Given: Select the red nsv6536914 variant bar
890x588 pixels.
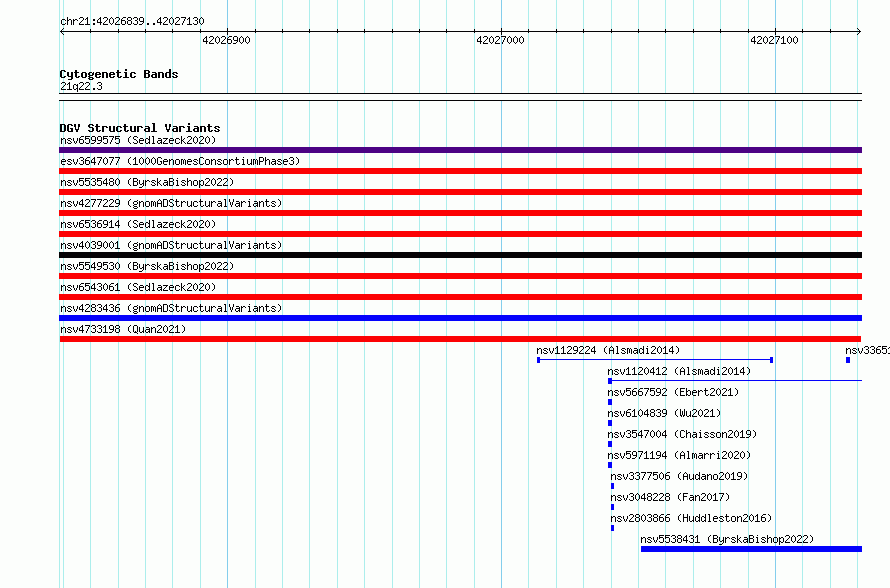Looking at the screenshot, I should pos(460,234).
